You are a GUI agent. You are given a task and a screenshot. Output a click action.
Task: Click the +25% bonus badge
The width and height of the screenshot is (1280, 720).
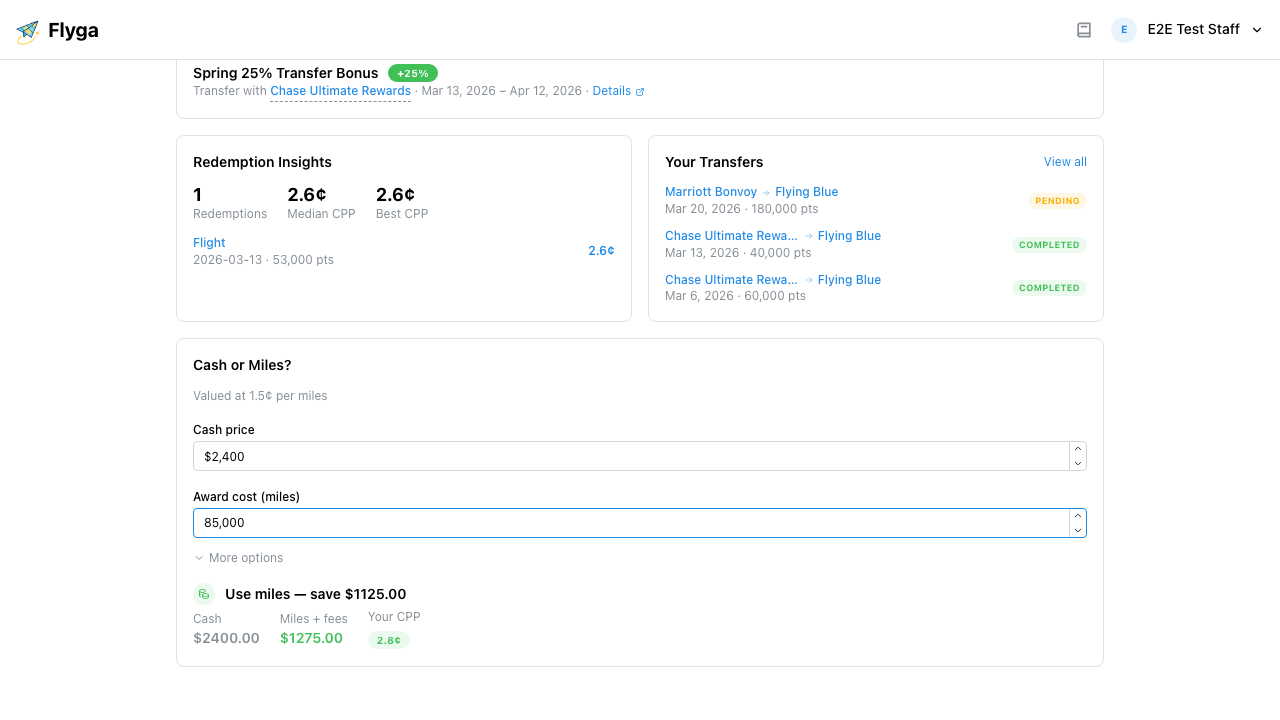click(x=413, y=73)
